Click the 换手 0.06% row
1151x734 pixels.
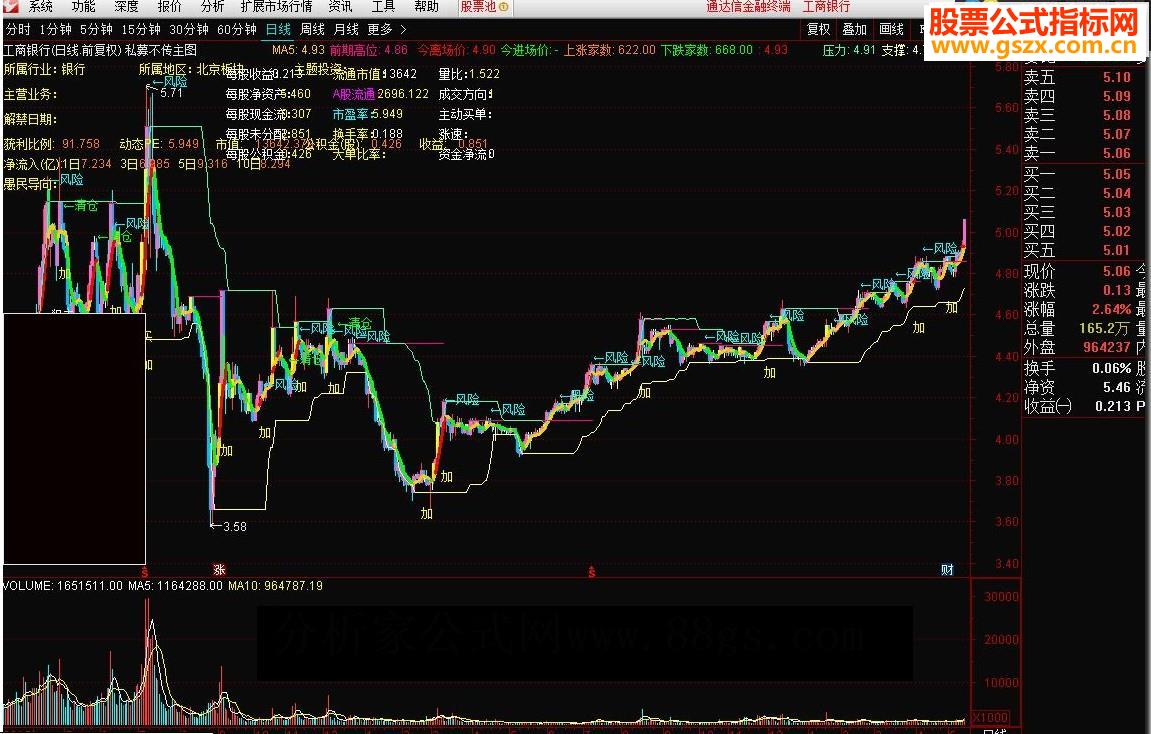(x=1078, y=368)
